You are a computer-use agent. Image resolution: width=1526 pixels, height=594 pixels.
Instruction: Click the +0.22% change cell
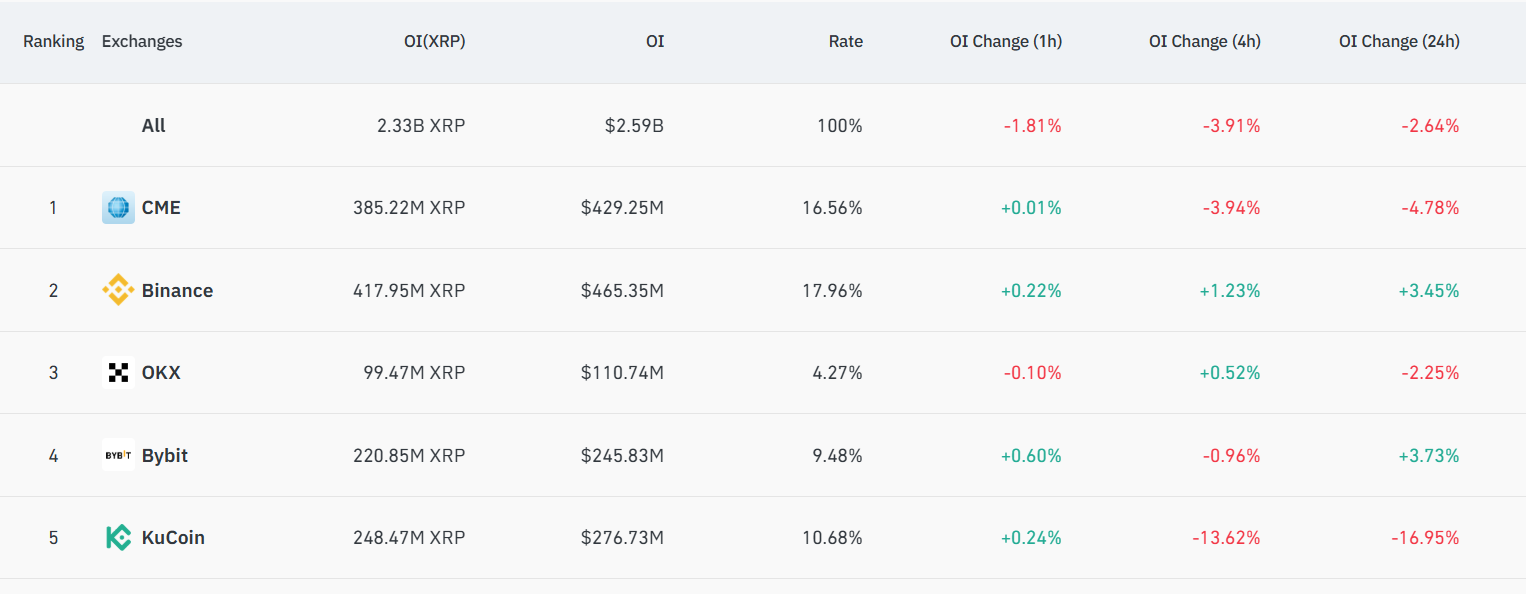click(1031, 291)
